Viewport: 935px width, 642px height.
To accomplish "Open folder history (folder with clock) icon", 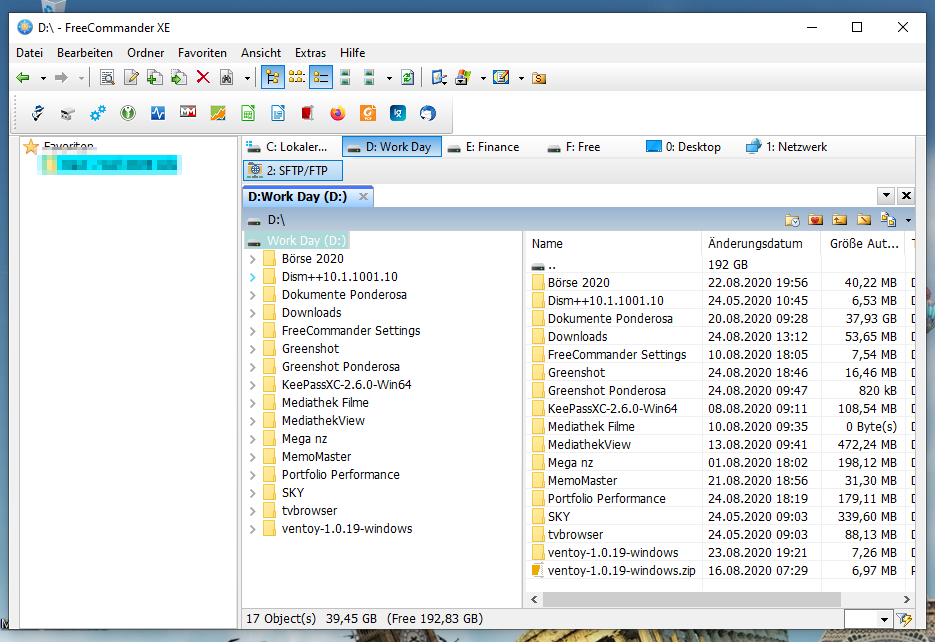I will pyautogui.click(x=792, y=220).
